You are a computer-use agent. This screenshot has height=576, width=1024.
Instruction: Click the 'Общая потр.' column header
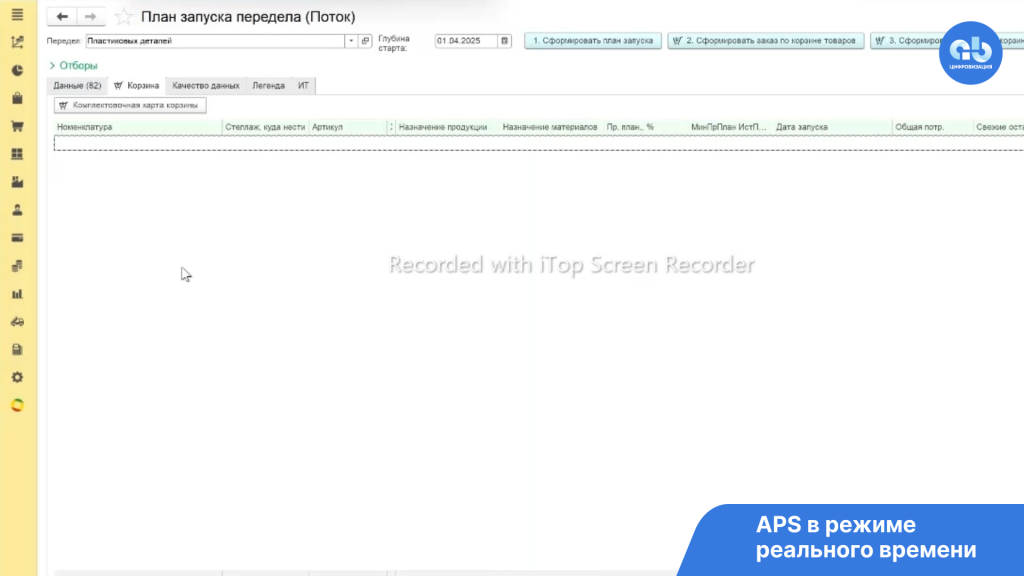(x=933, y=127)
